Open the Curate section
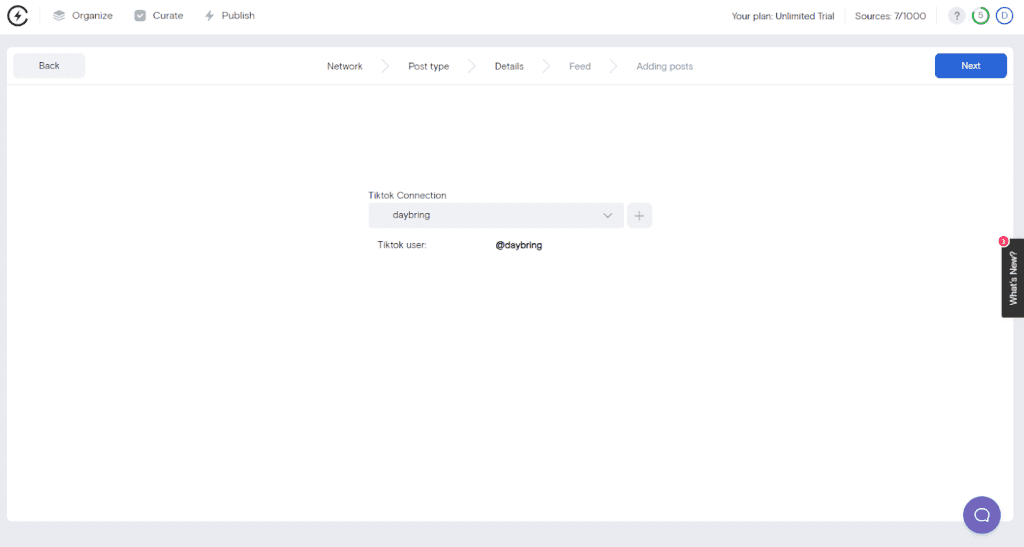 click(159, 16)
